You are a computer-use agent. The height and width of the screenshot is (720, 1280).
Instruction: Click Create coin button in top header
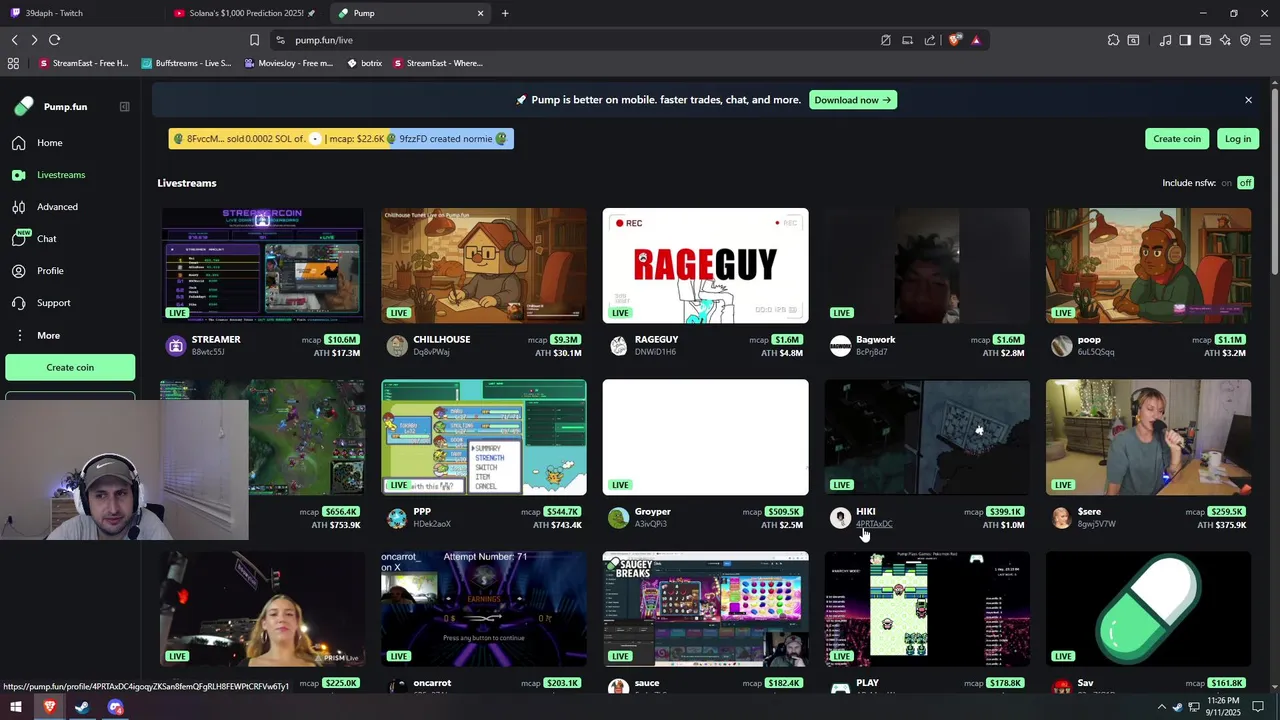[x=1177, y=139]
